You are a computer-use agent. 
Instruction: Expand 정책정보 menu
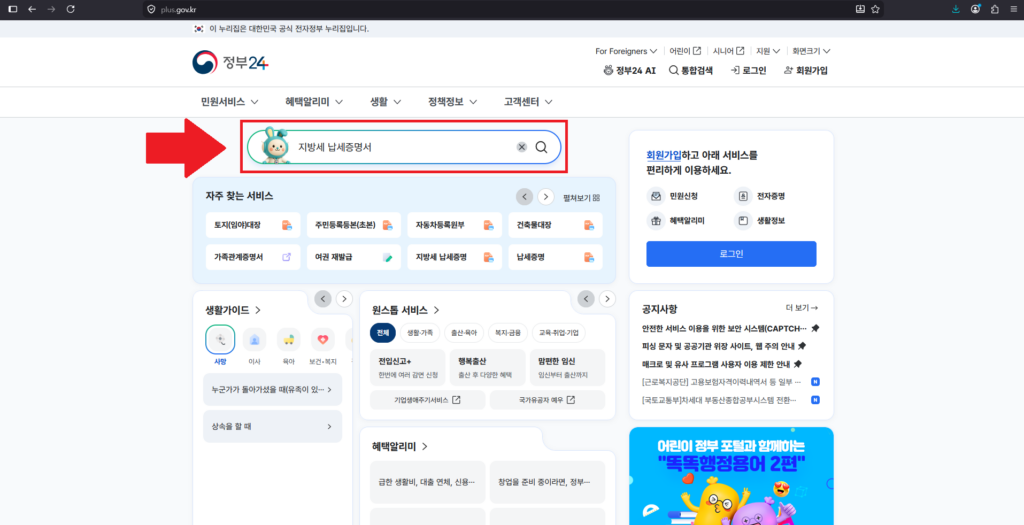point(453,102)
